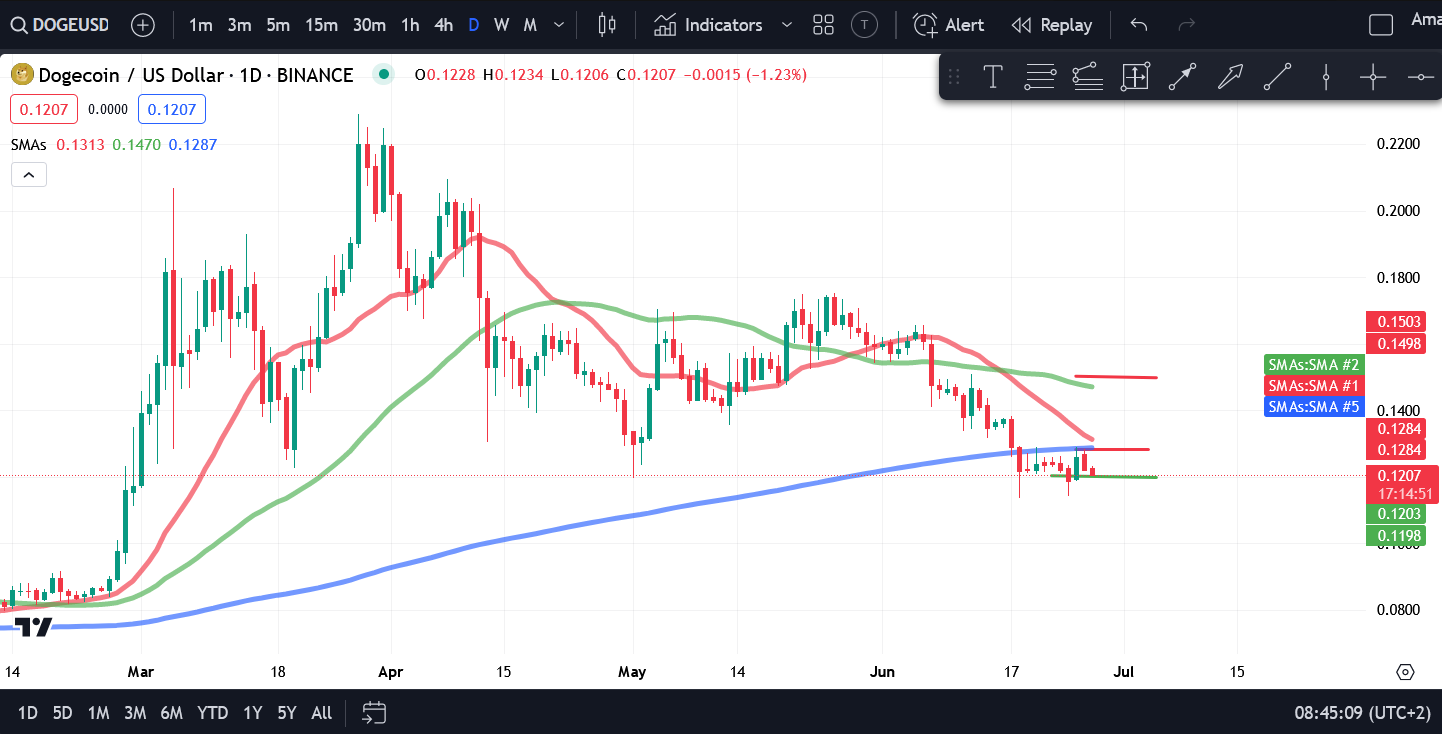Image resolution: width=1442 pixels, height=734 pixels.
Task: Click the blue 0.1207 buy price box
Action: click(172, 109)
